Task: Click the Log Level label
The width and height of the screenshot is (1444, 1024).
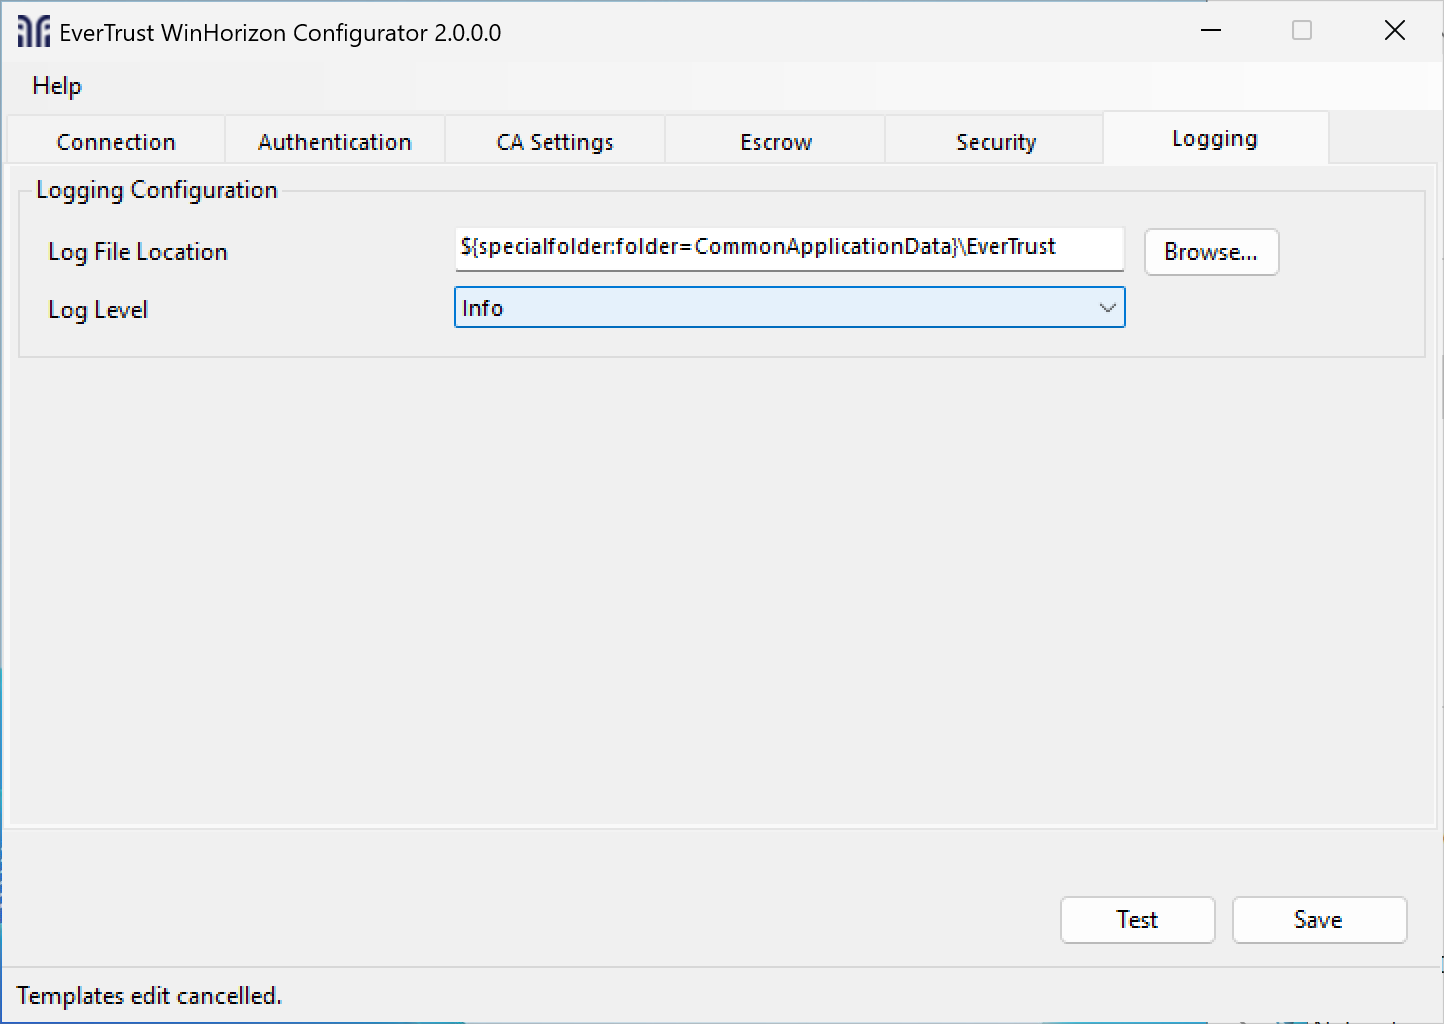Action: 97,309
